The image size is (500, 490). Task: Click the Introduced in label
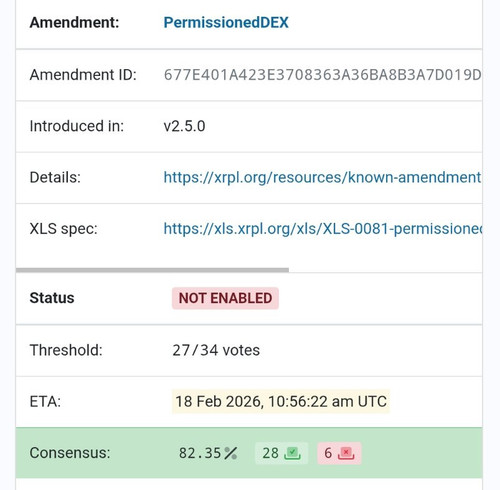[77, 126]
